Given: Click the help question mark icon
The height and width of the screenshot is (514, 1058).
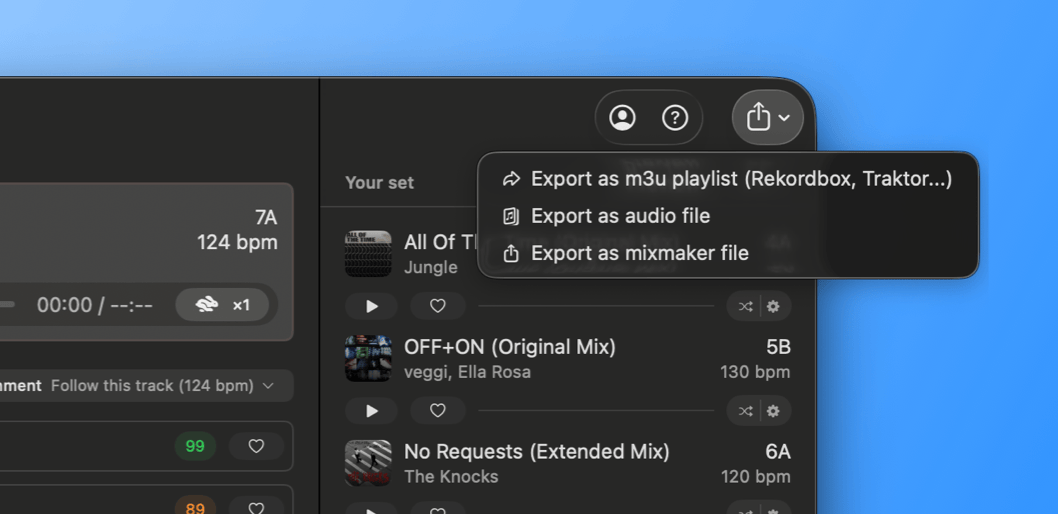Looking at the screenshot, I should click(675, 118).
